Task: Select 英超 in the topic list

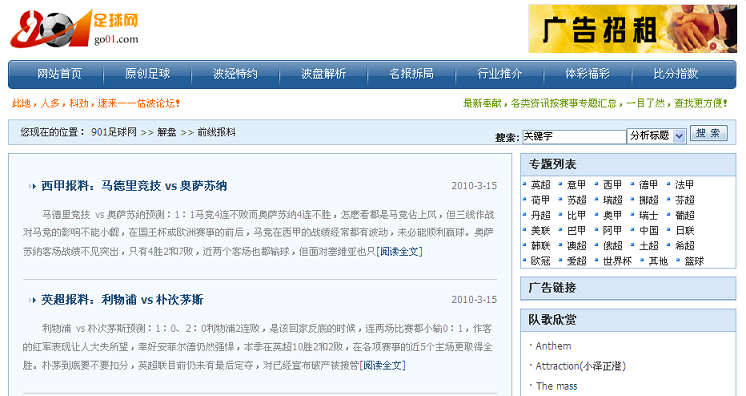Action: (540, 185)
